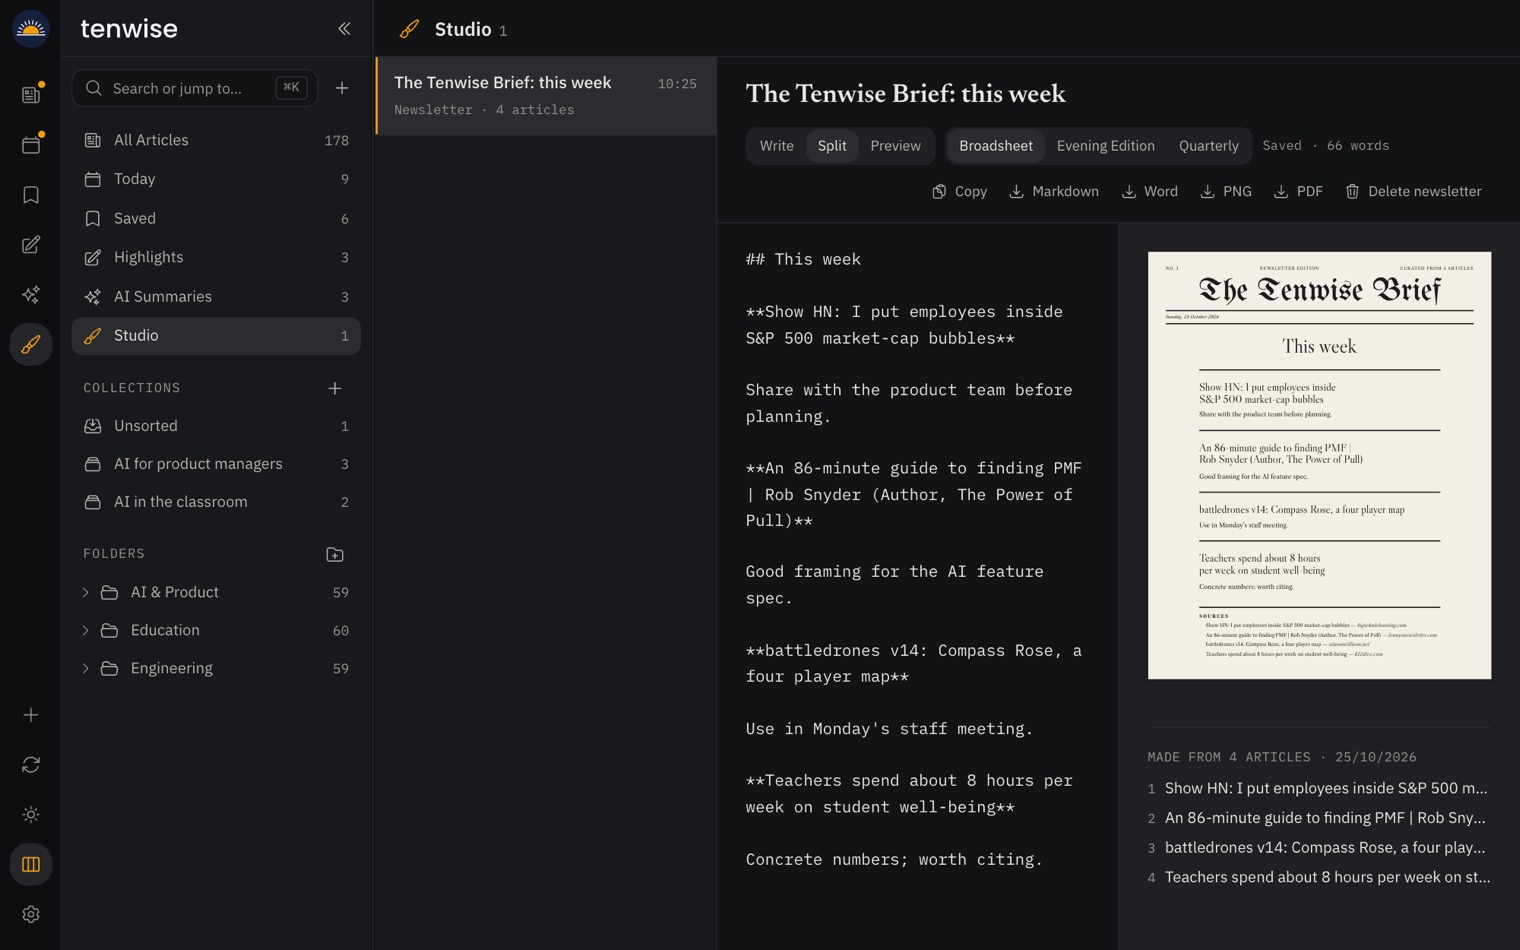
Task: Export the newsletter as PDF
Action: (1298, 191)
